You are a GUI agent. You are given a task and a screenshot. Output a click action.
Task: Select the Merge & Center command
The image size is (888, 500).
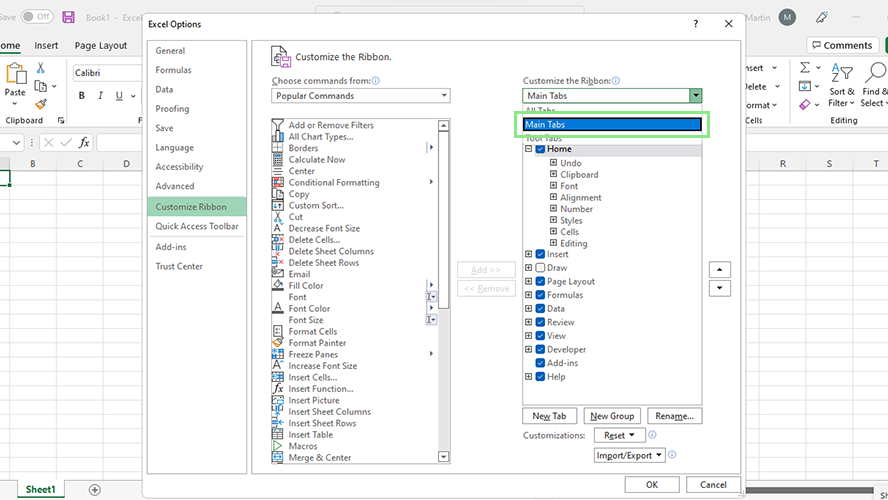319,458
